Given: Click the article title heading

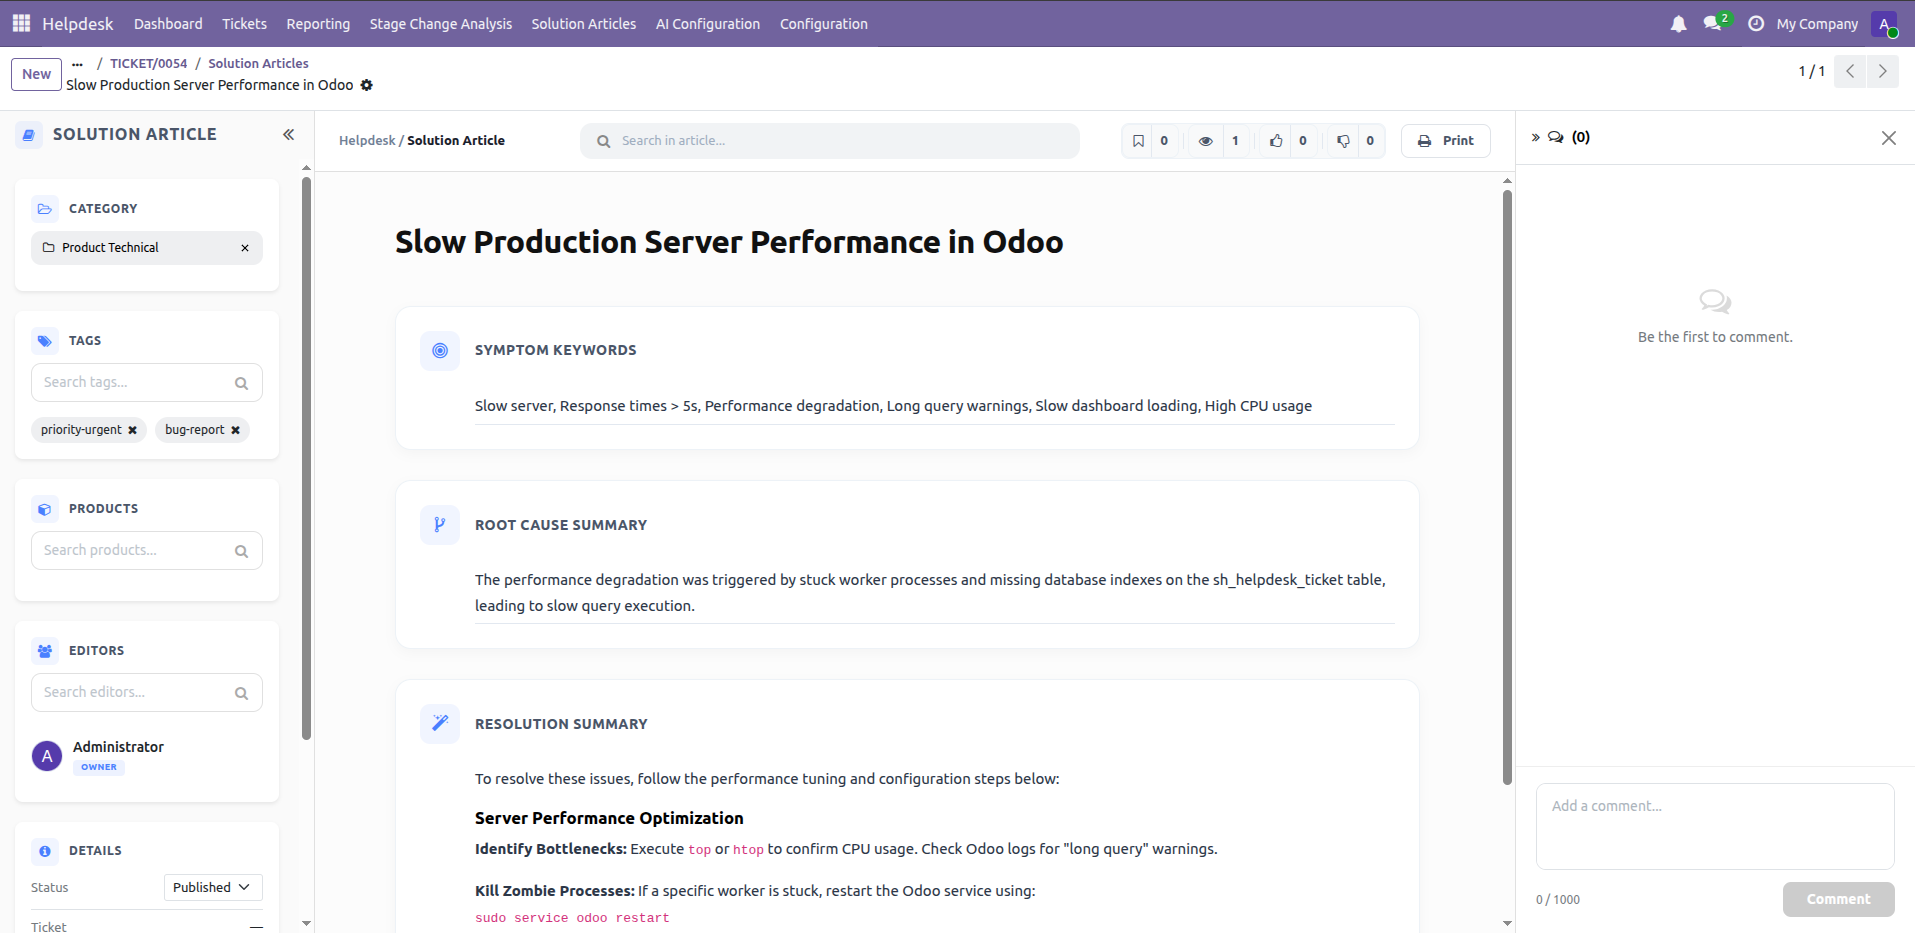Looking at the screenshot, I should (x=729, y=242).
